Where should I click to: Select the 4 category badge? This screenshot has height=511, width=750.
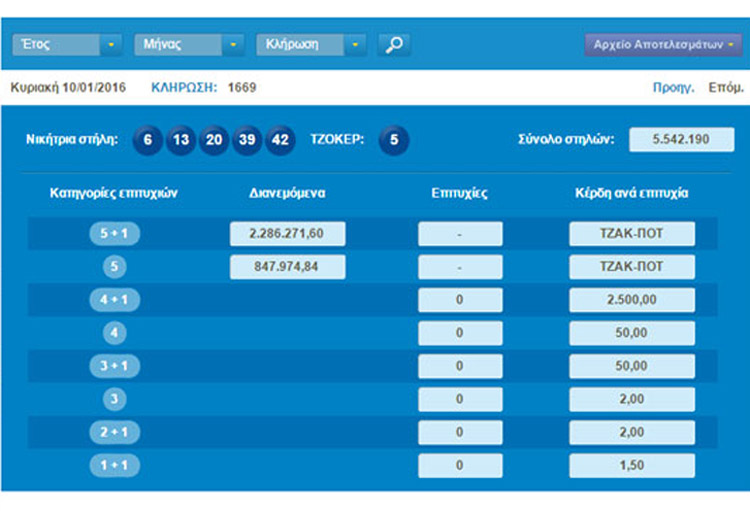coord(114,333)
